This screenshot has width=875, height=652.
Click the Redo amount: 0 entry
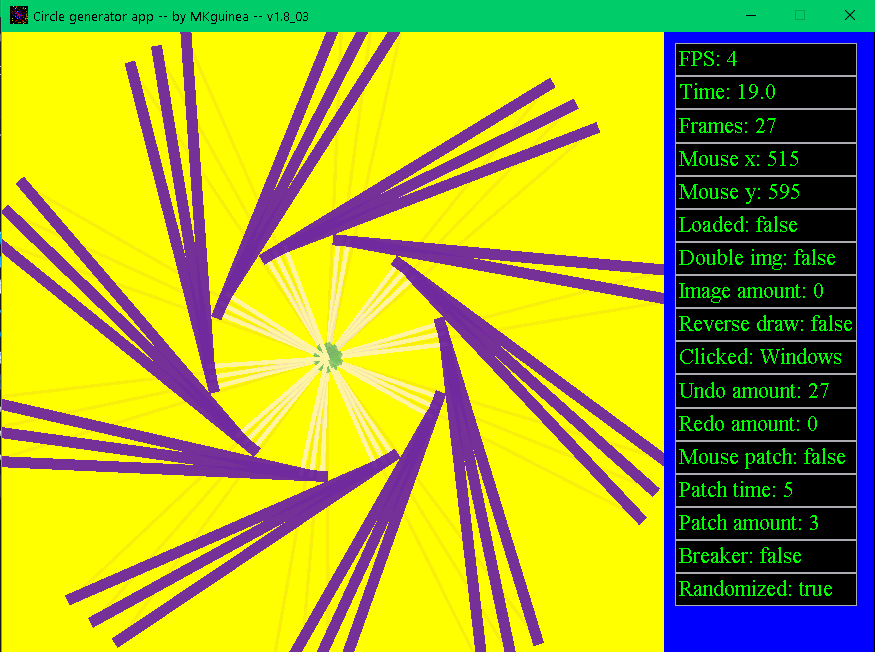tap(766, 424)
